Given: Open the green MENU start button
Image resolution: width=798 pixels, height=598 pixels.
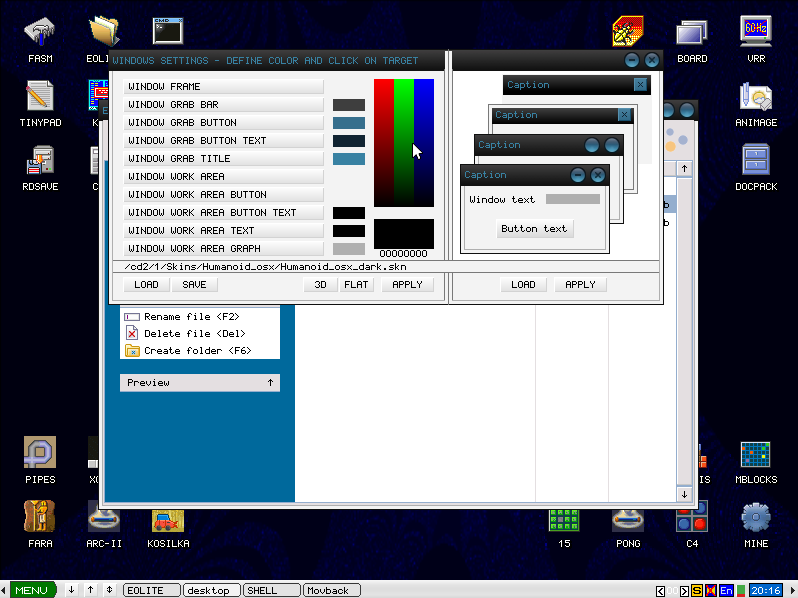Looking at the screenshot, I should click(32, 590).
